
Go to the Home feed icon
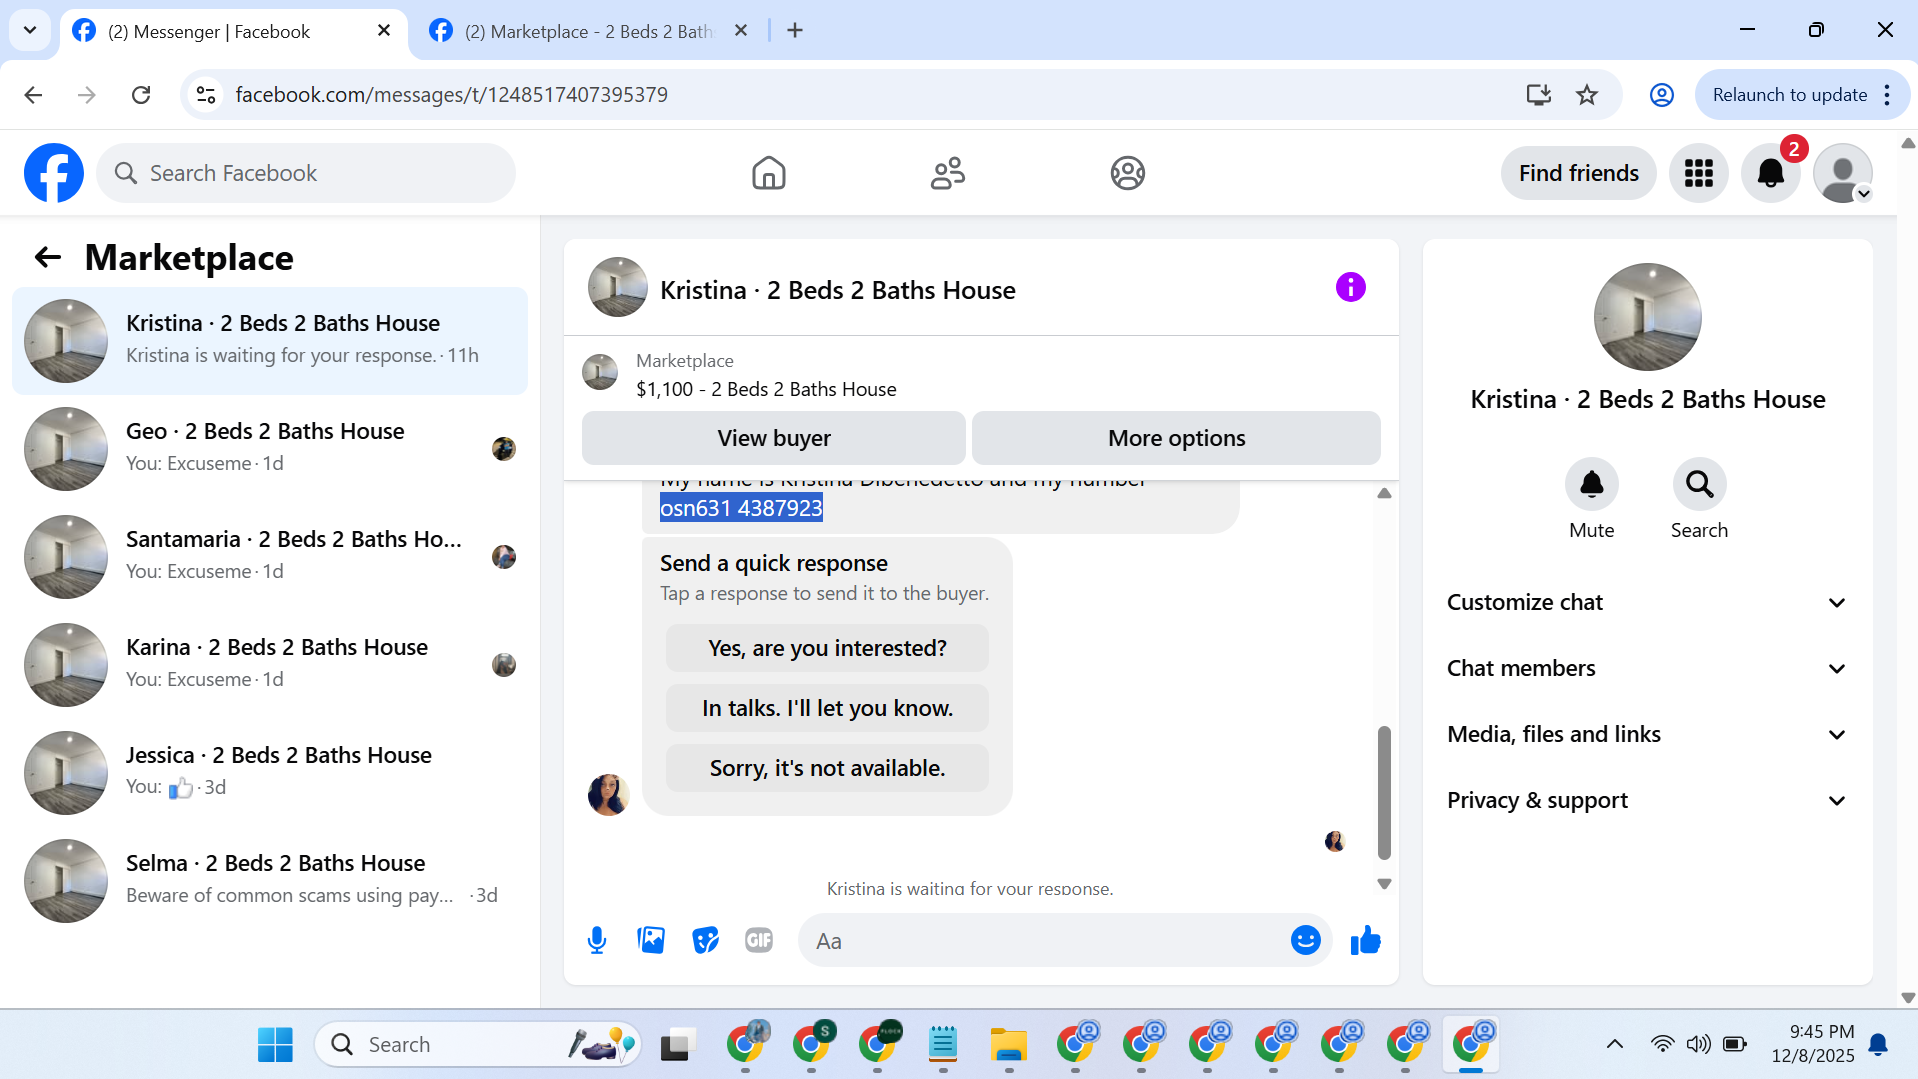768,173
